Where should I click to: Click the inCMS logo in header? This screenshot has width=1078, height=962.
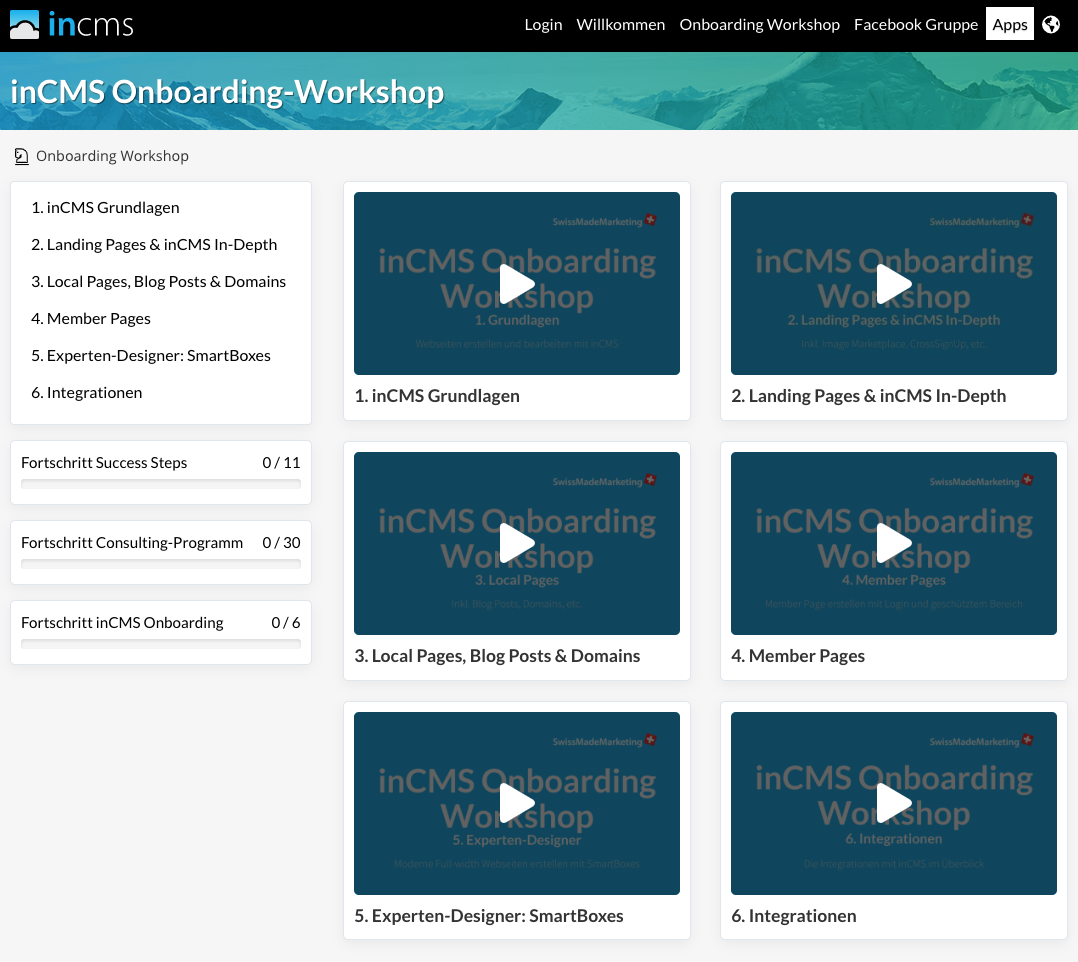(72, 25)
